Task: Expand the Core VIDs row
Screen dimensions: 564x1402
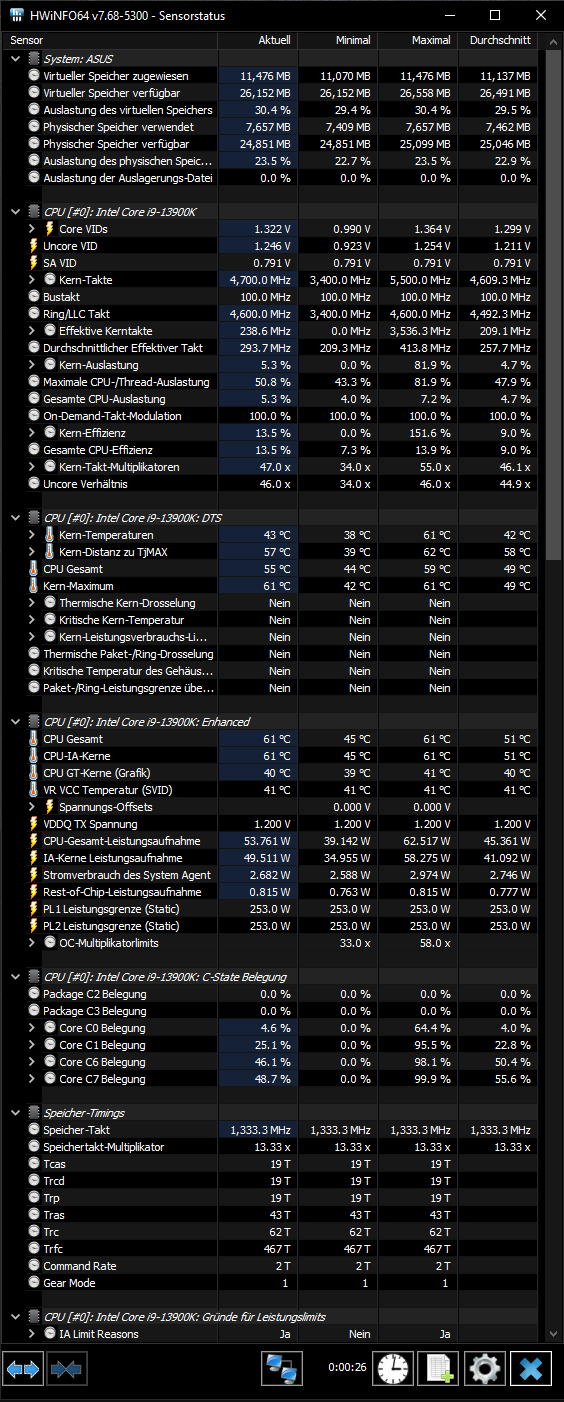Action: pyautogui.click(x=33, y=229)
